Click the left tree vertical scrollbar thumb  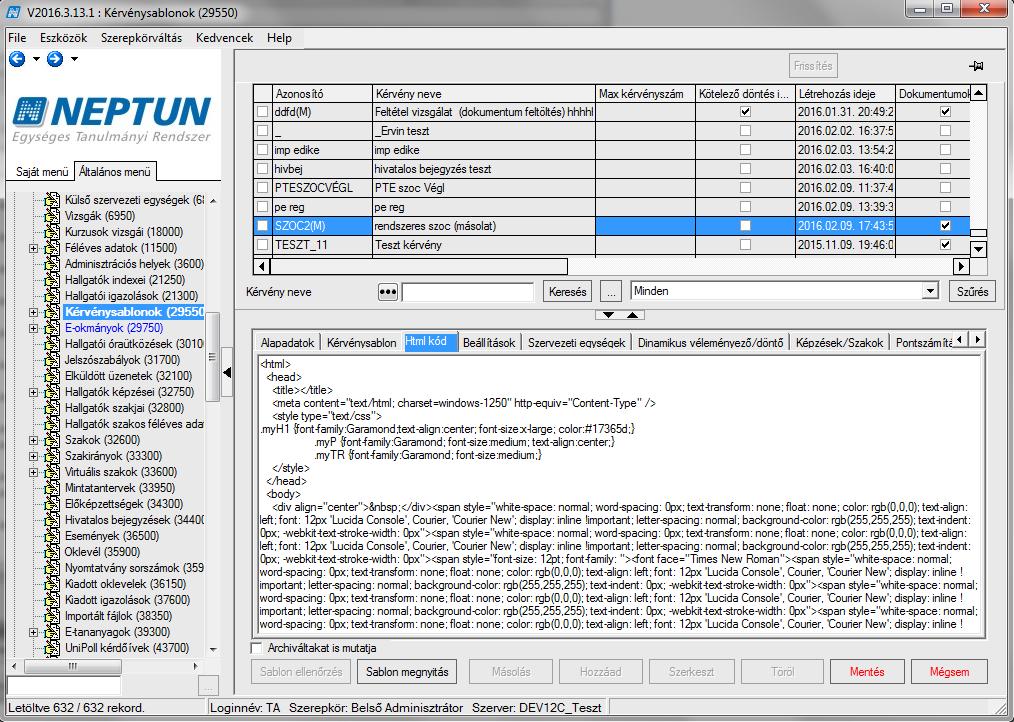coord(213,356)
